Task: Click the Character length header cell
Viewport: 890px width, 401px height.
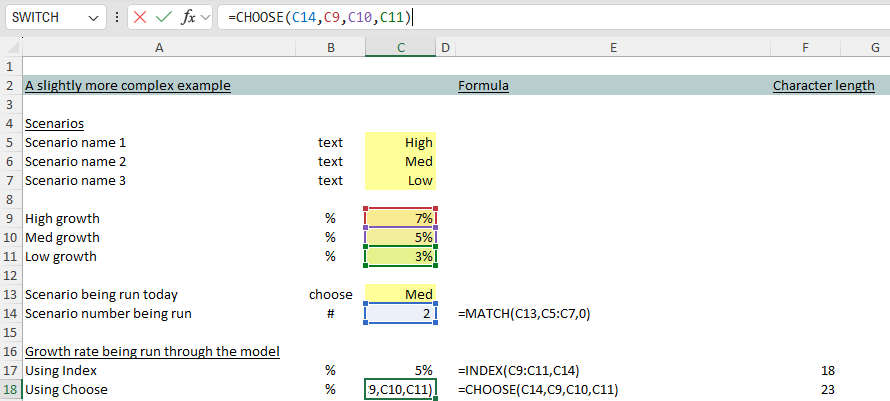Action: pyautogui.click(x=823, y=86)
